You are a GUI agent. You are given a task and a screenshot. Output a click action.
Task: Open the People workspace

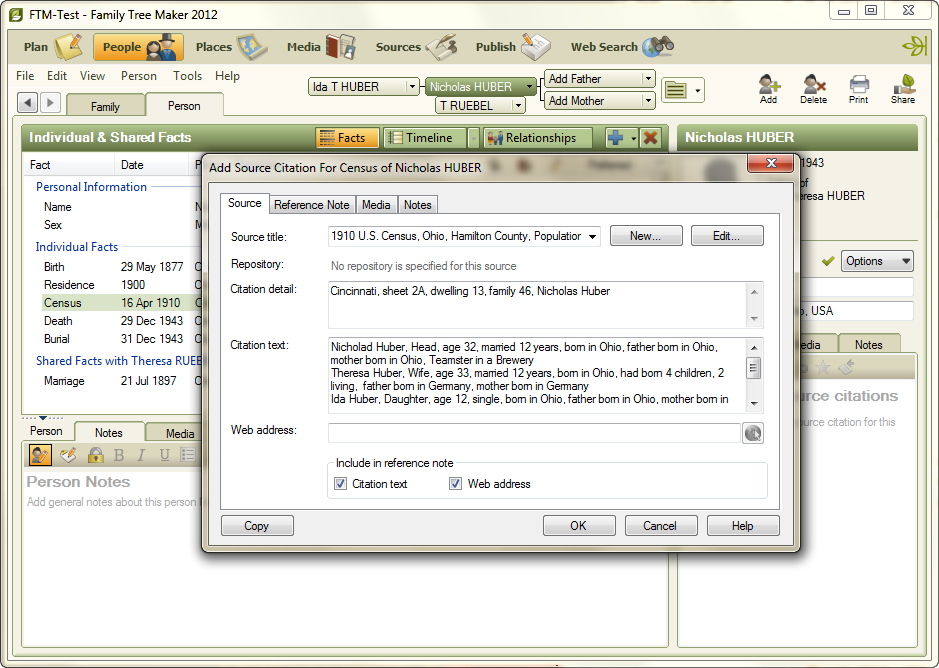coord(138,47)
